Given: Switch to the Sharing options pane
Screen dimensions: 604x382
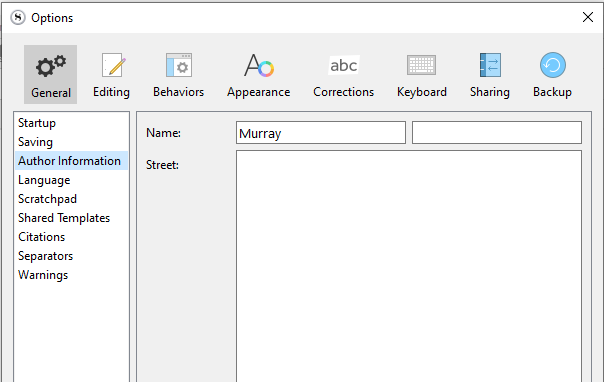Looking at the screenshot, I should click(x=490, y=74).
